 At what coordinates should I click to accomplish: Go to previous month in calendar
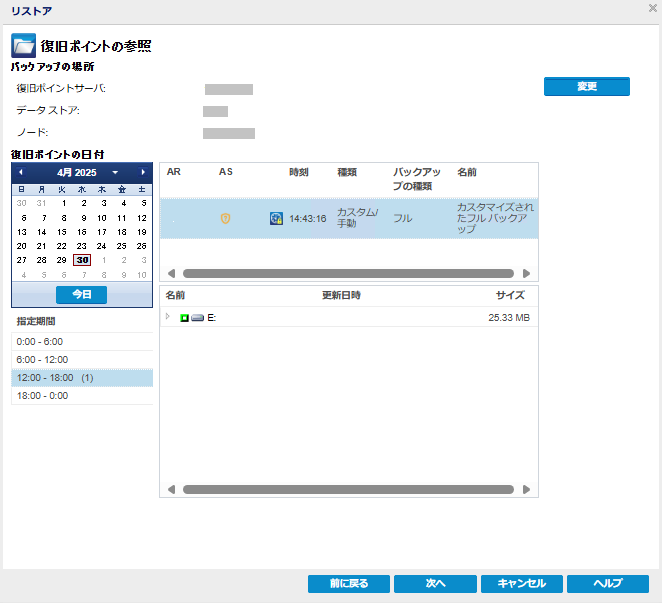[x=21, y=172]
